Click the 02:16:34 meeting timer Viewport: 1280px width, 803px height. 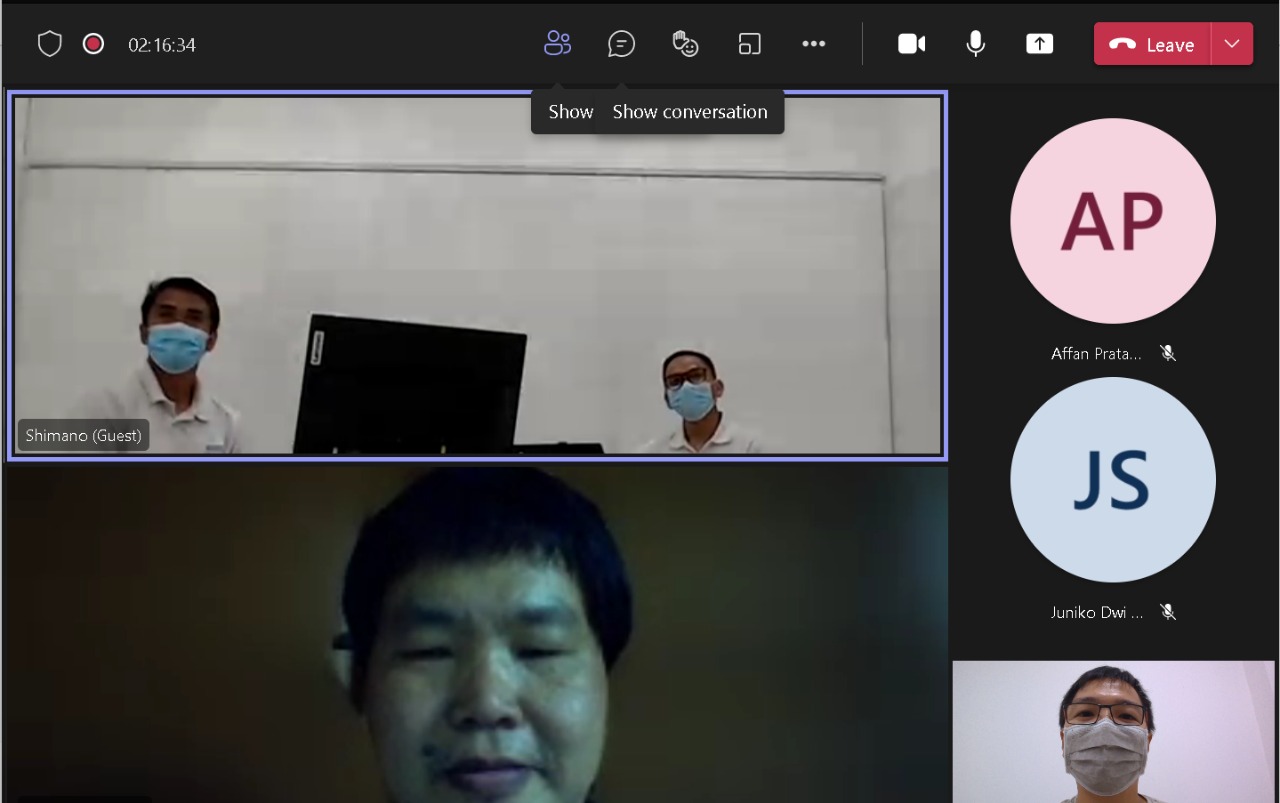pos(162,45)
